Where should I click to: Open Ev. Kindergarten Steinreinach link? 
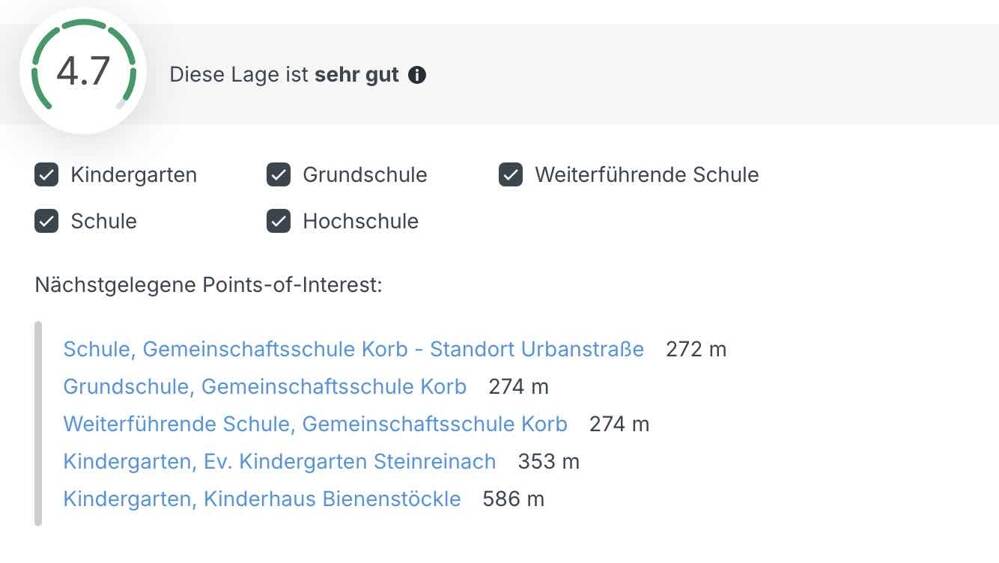[280, 462]
